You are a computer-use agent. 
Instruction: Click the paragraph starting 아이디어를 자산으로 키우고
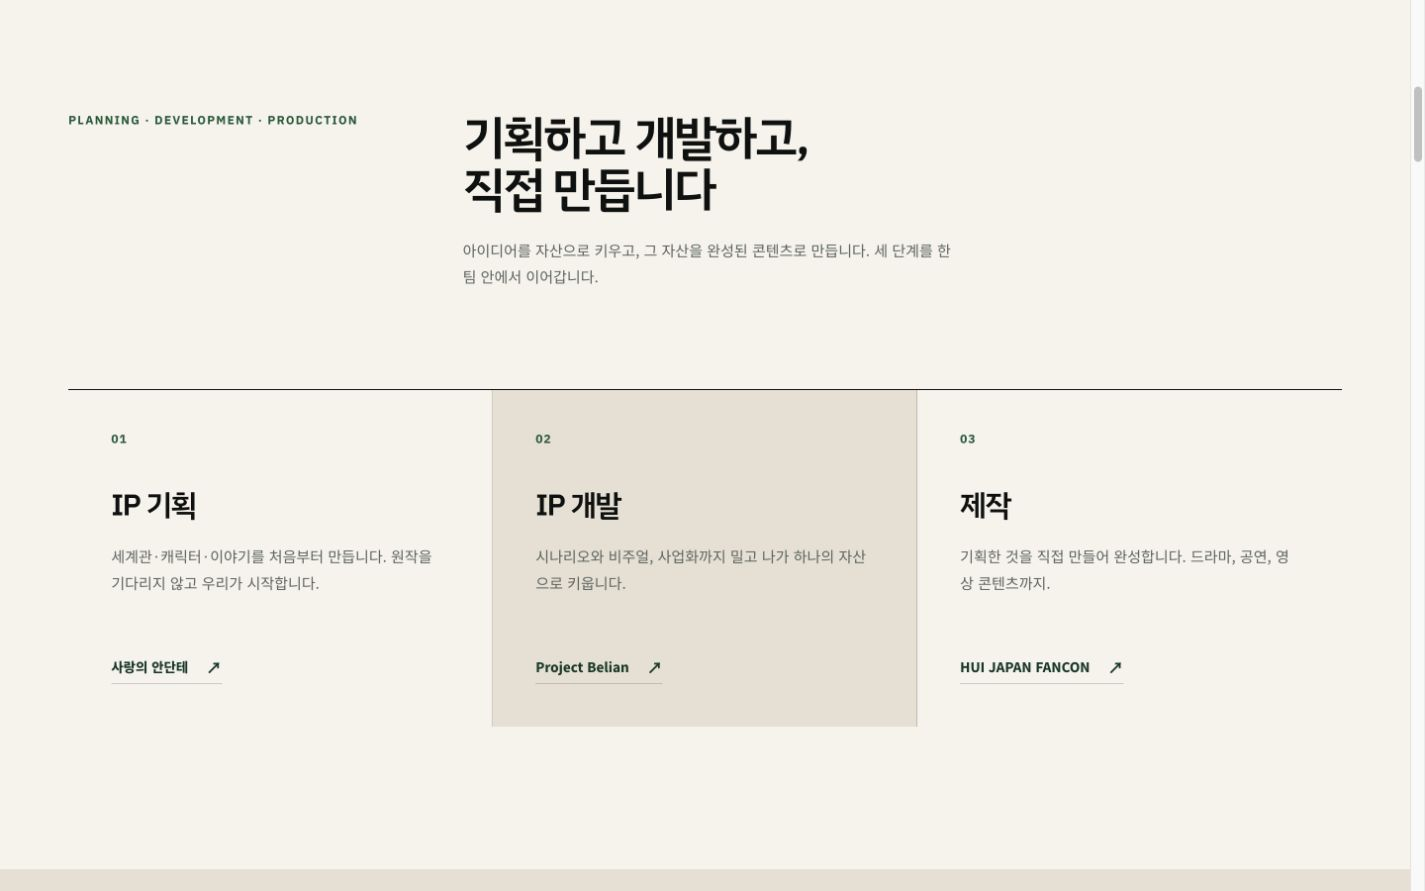coord(707,264)
